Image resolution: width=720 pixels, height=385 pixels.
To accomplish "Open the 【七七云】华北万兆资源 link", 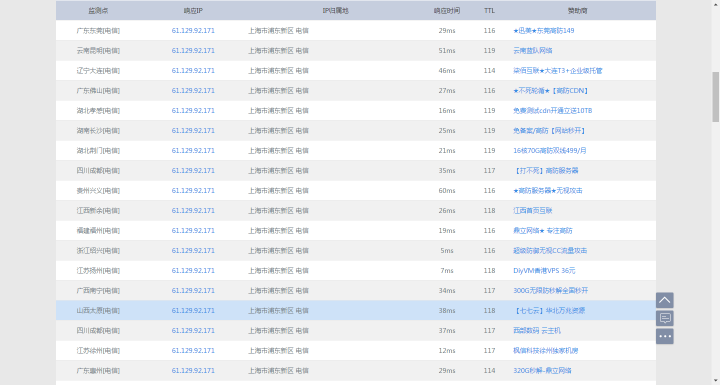I will [x=549, y=311].
